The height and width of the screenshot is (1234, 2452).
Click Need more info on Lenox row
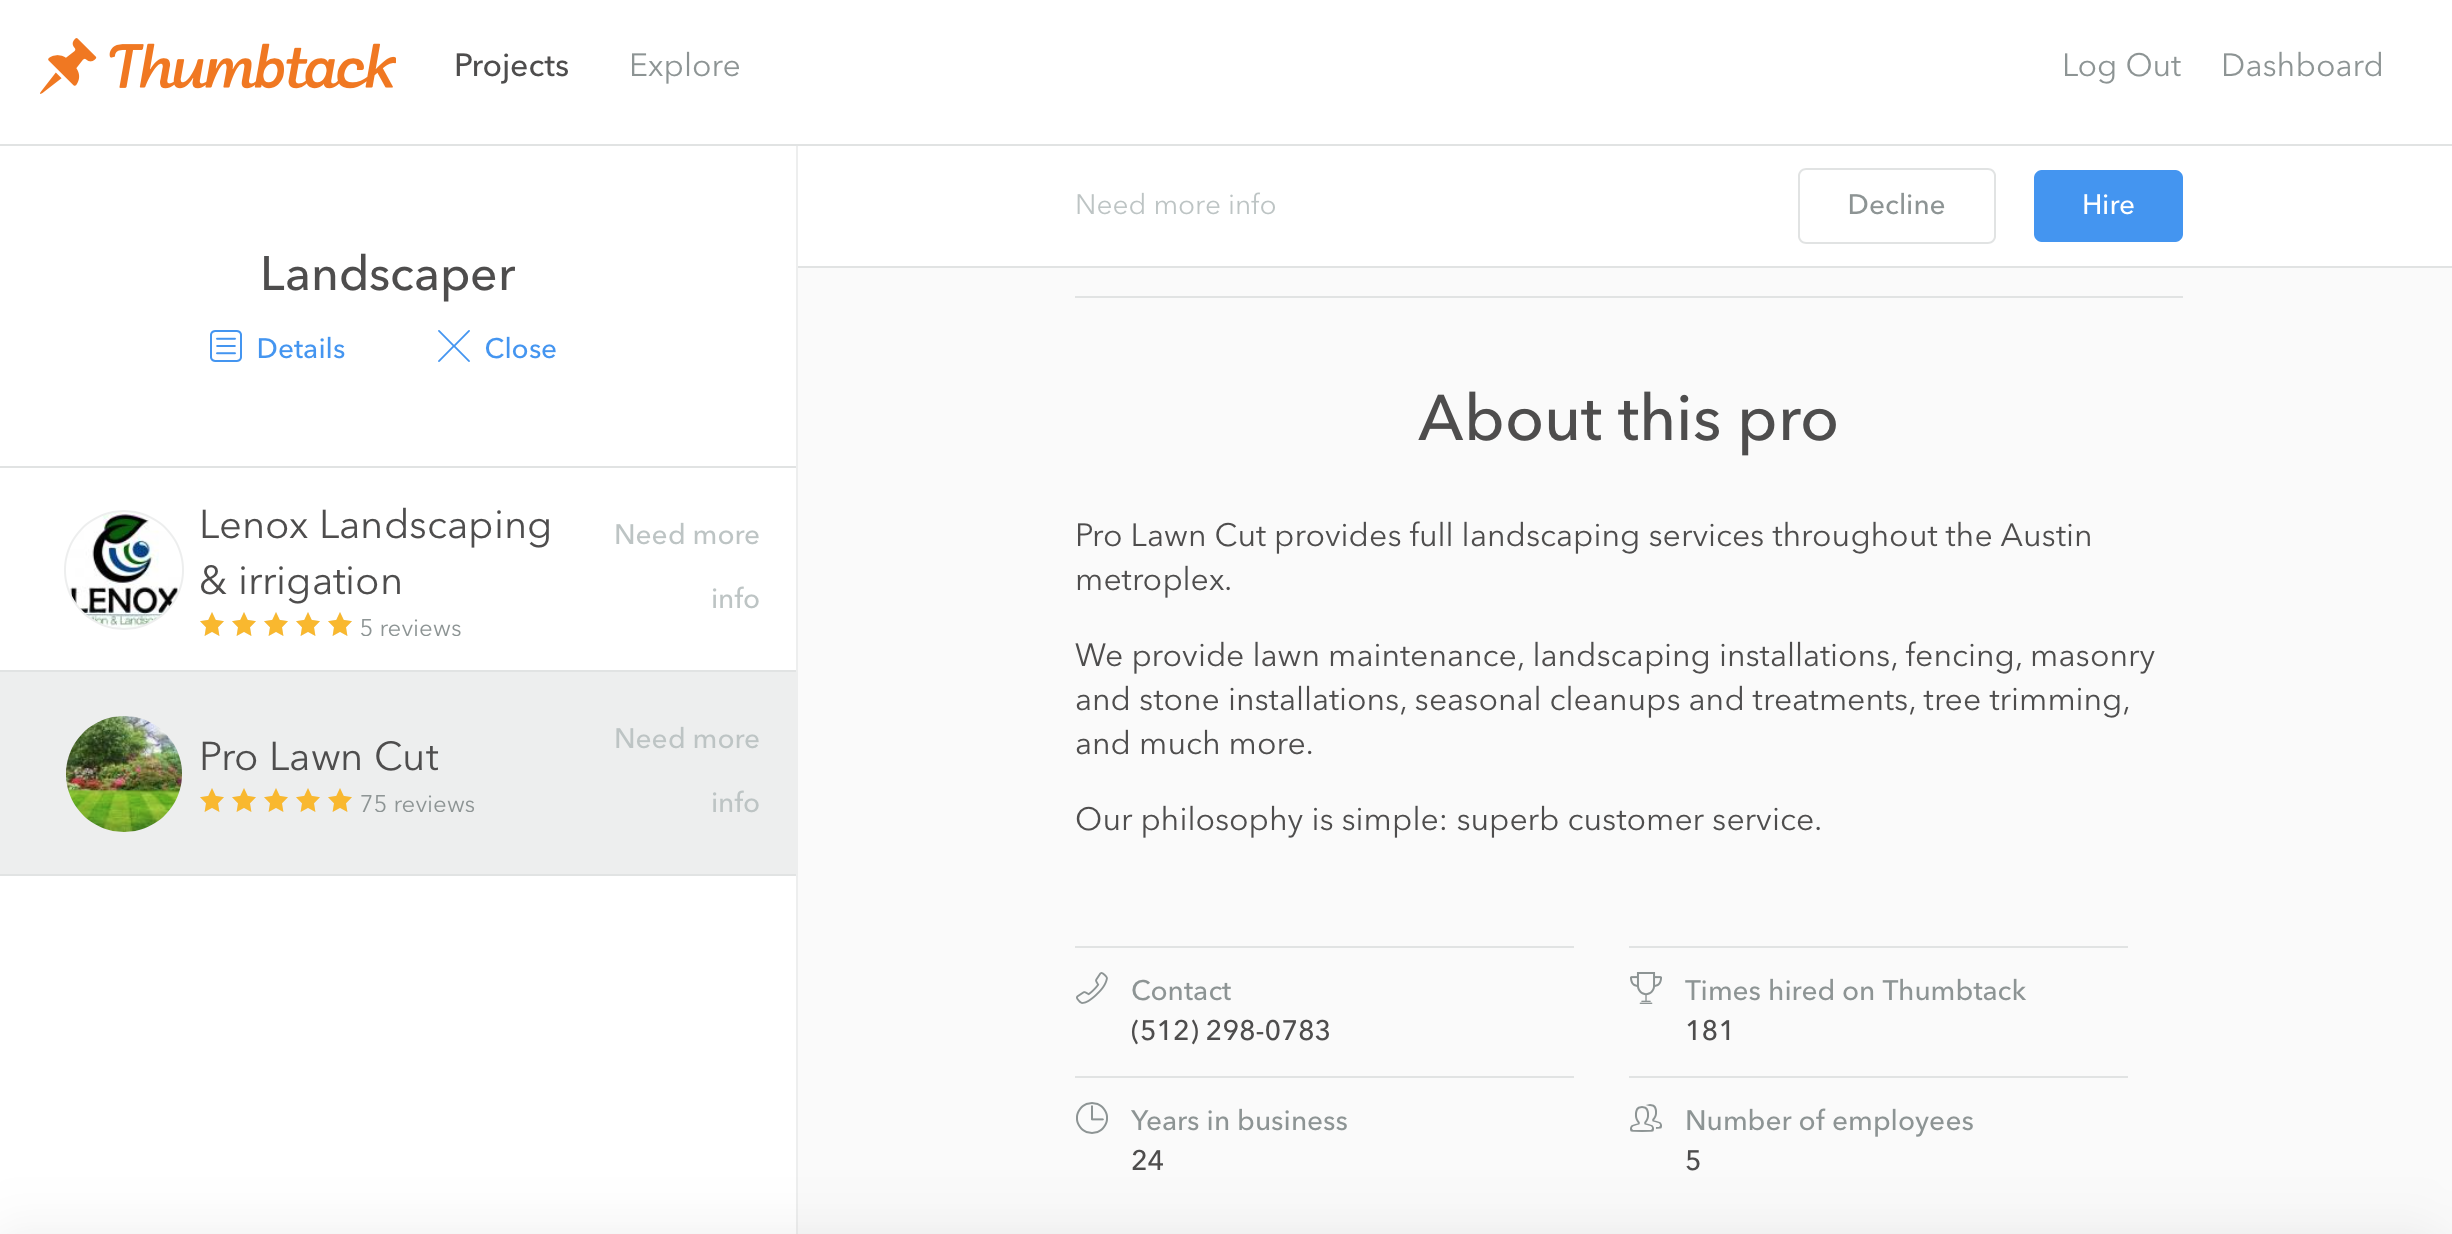point(686,567)
